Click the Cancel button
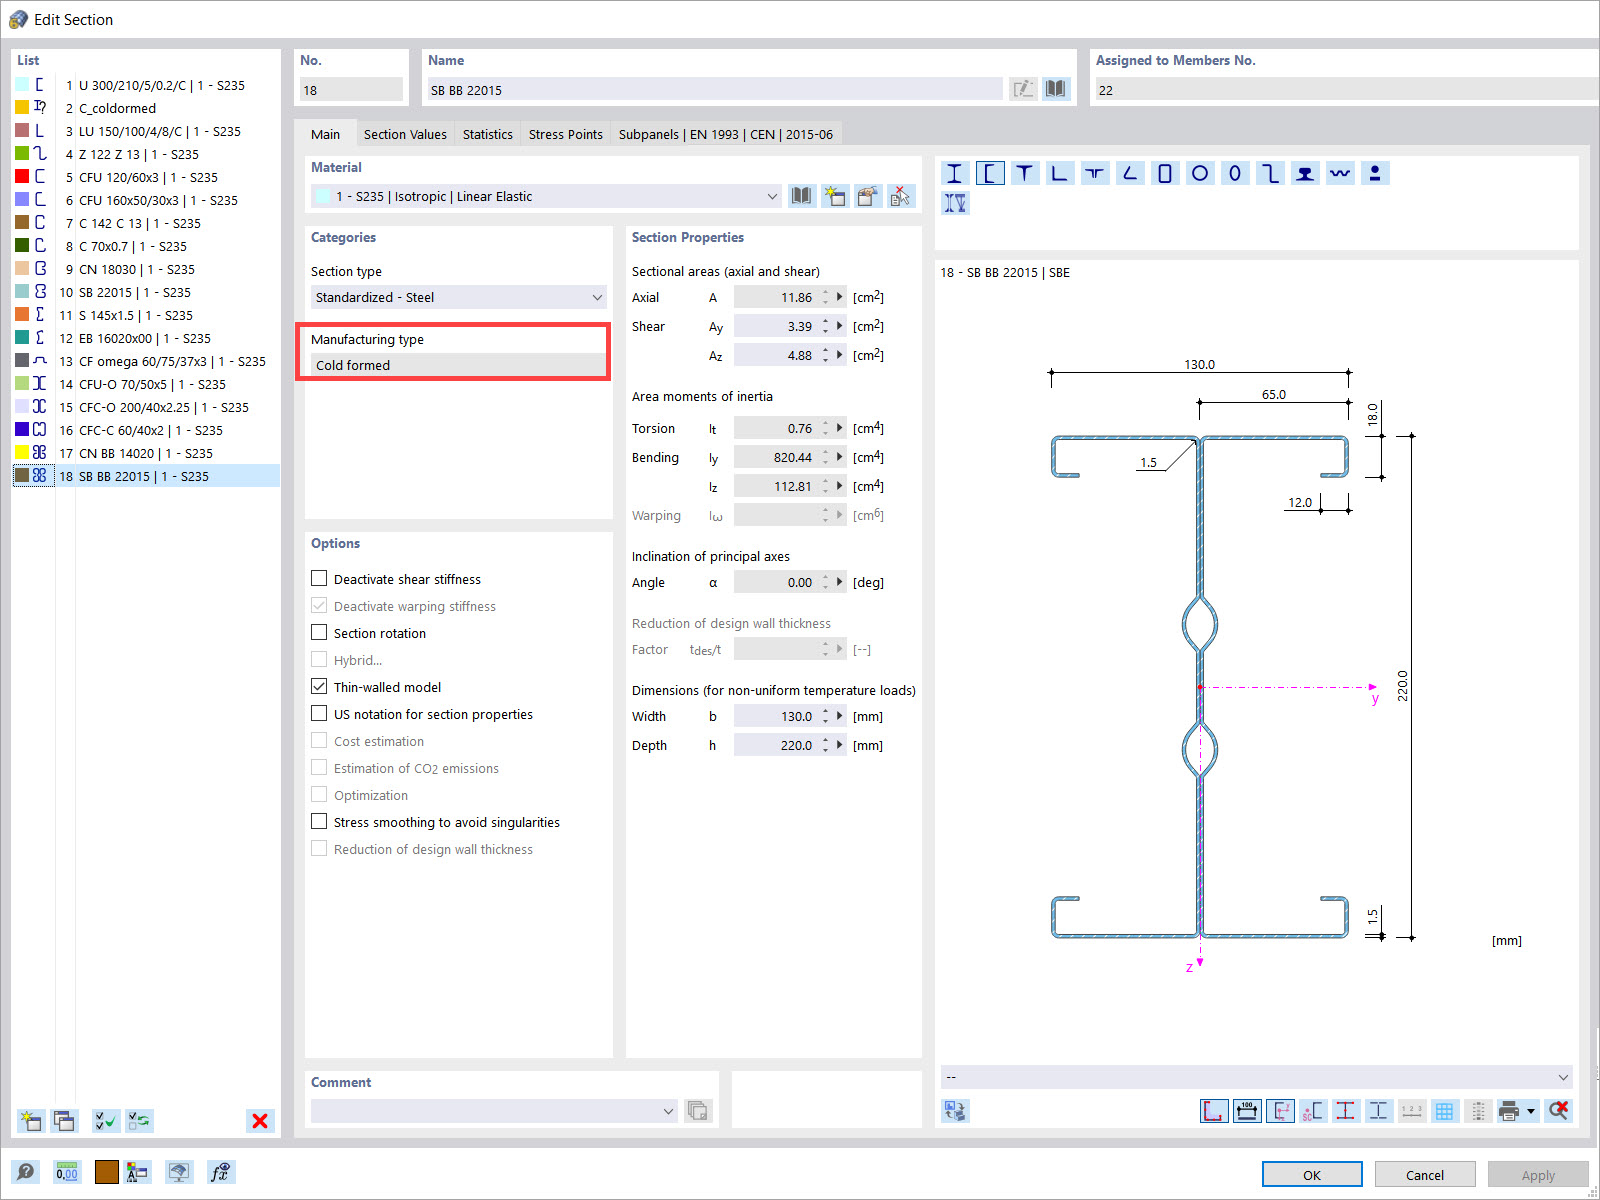 [1425, 1174]
